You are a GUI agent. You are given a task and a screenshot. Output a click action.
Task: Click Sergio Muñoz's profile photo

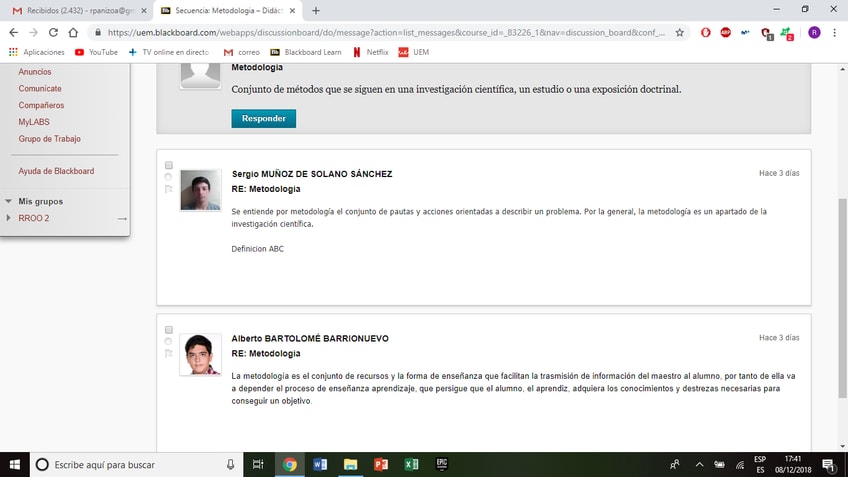(201, 190)
